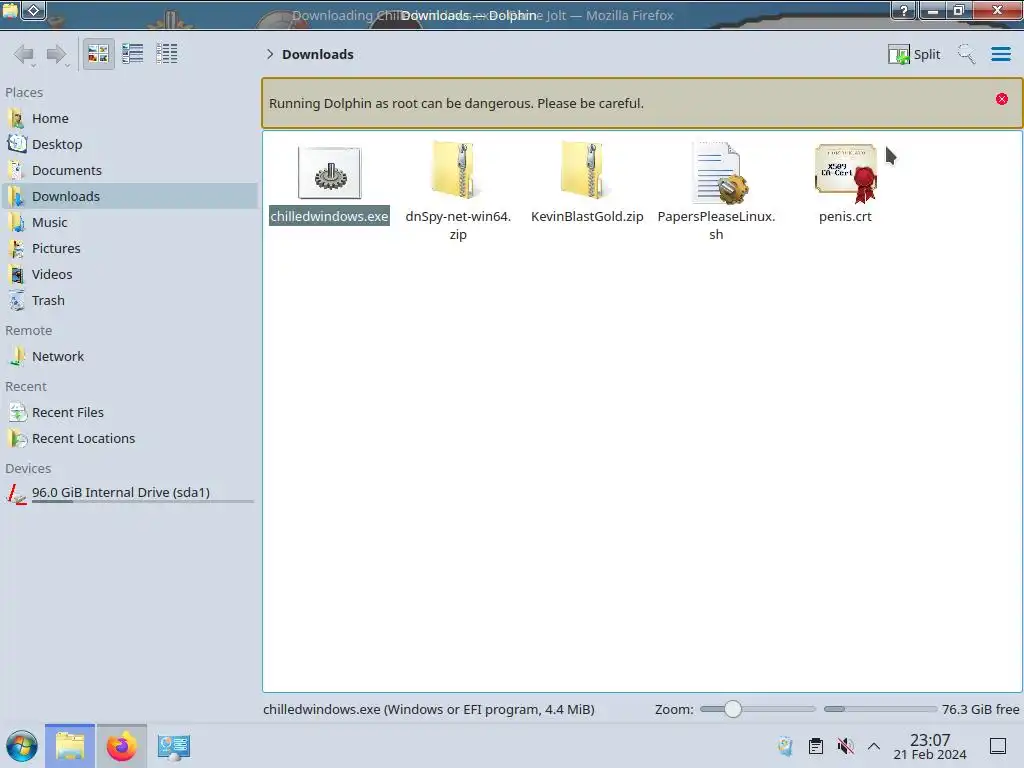This screenshot has height=768, width=1024.
Task: Click the Music folder icon in sidebar
Action: (16, 223)
